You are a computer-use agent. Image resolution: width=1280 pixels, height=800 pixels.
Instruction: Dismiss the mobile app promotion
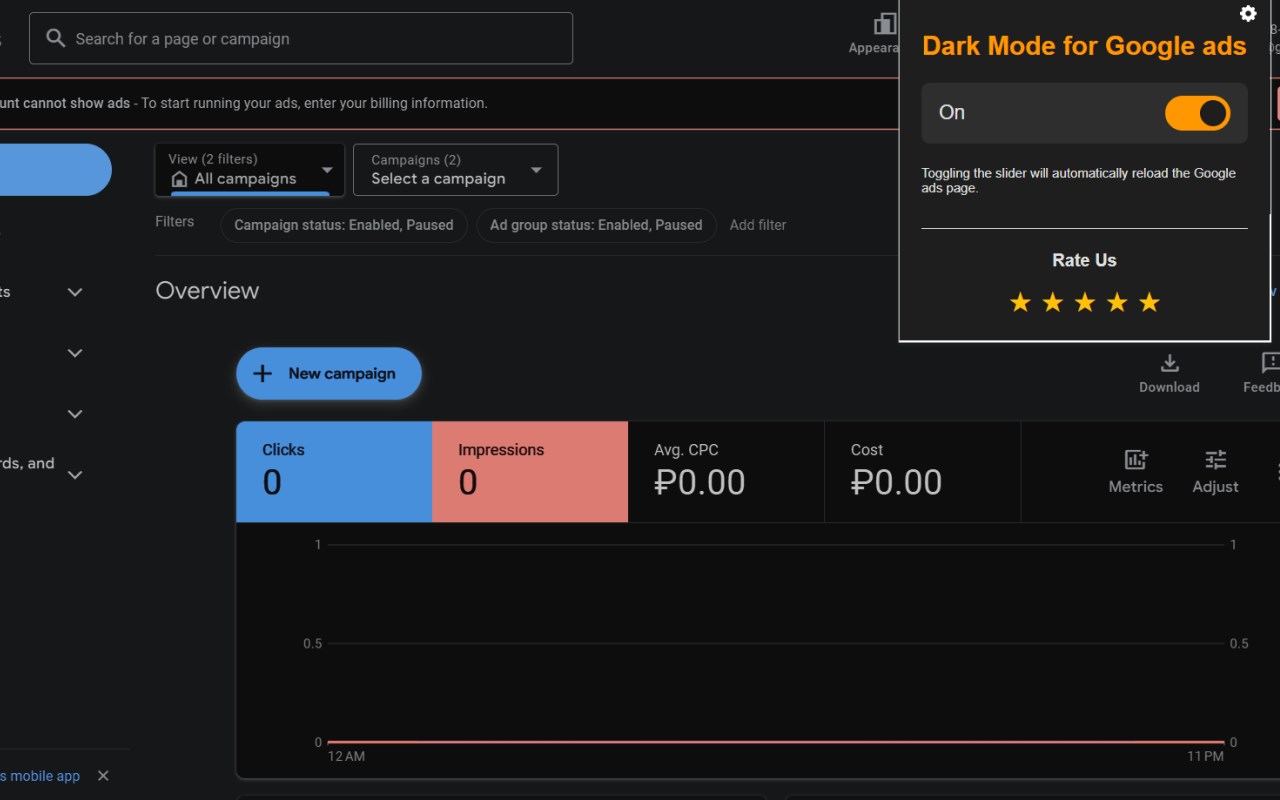(103, 776)
